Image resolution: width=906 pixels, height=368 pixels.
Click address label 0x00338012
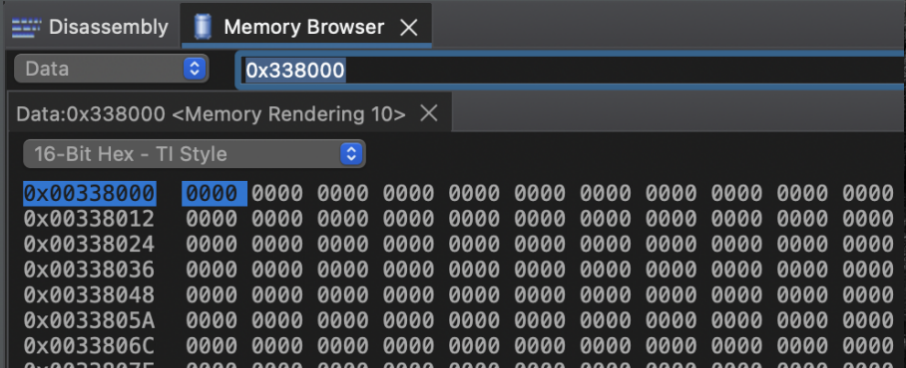pyautogui.click(x=90, y=219)
